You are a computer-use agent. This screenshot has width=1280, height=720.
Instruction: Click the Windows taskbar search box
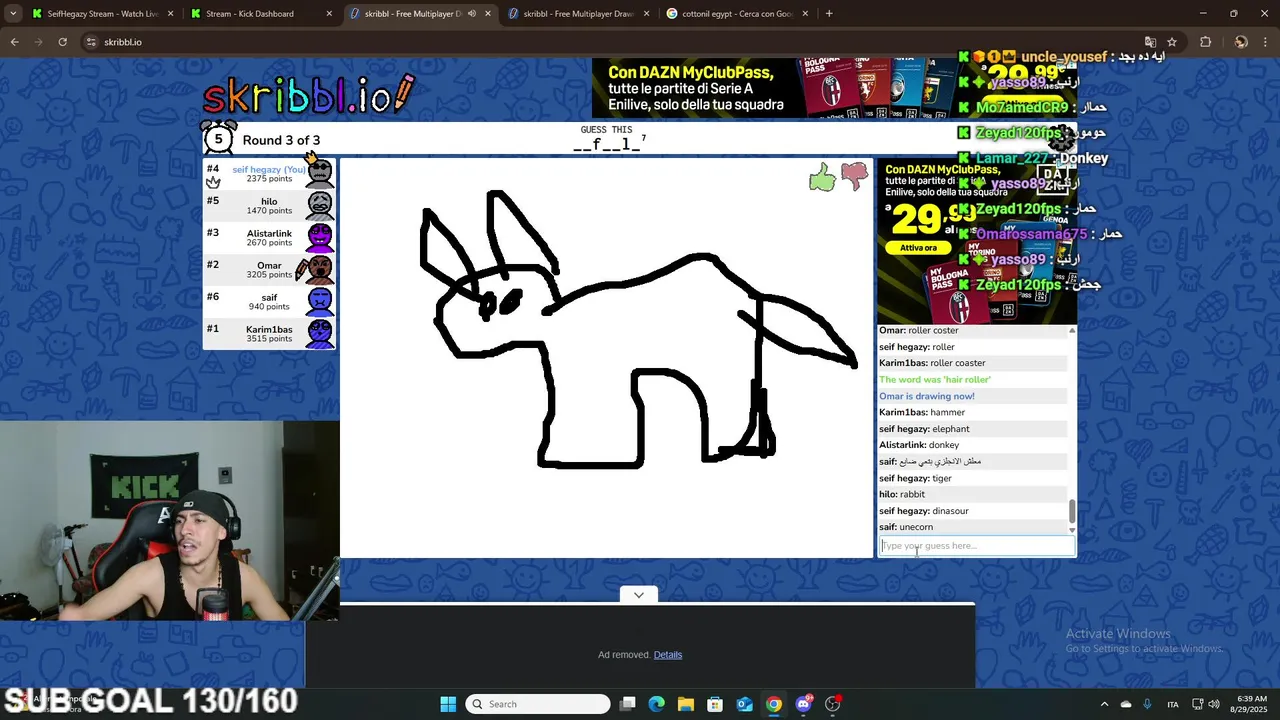coord(538,704)
